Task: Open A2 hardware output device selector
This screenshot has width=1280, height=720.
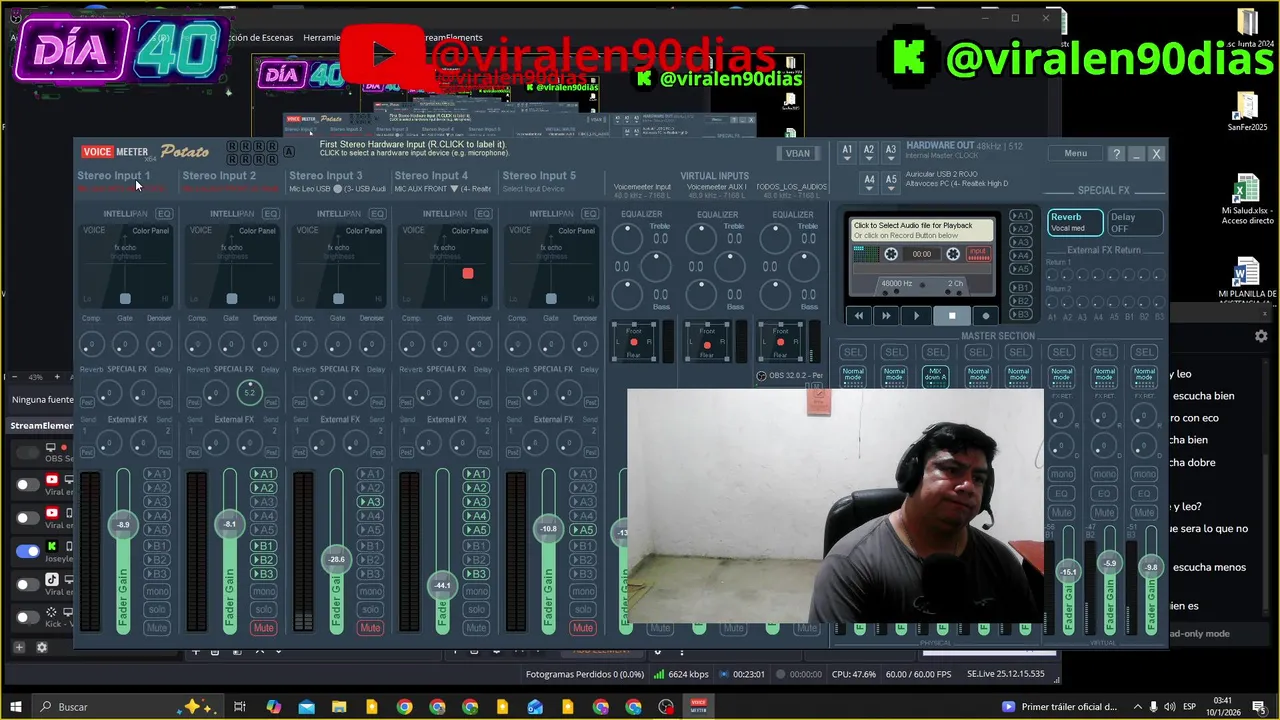Action: tap(869, 151)
